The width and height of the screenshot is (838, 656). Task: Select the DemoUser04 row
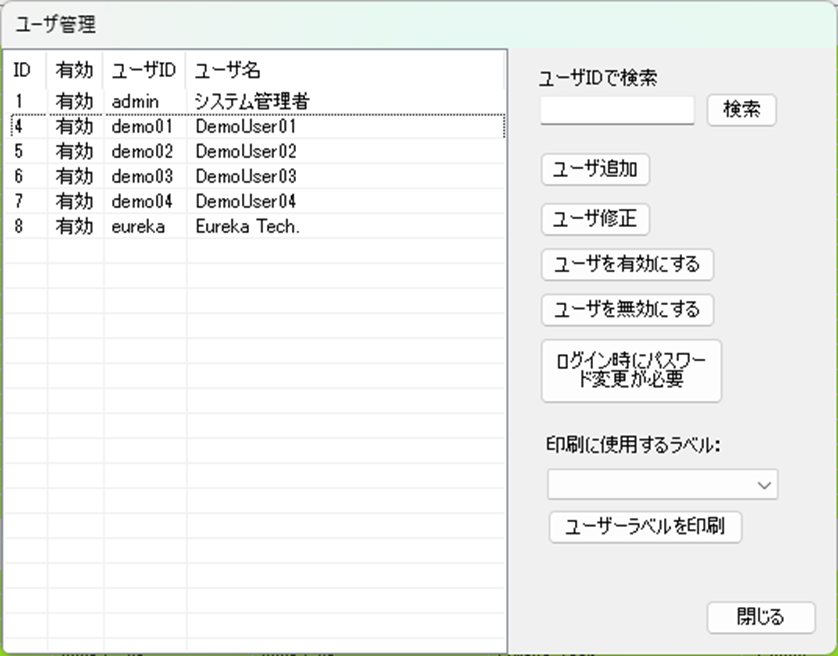[246, 202]
